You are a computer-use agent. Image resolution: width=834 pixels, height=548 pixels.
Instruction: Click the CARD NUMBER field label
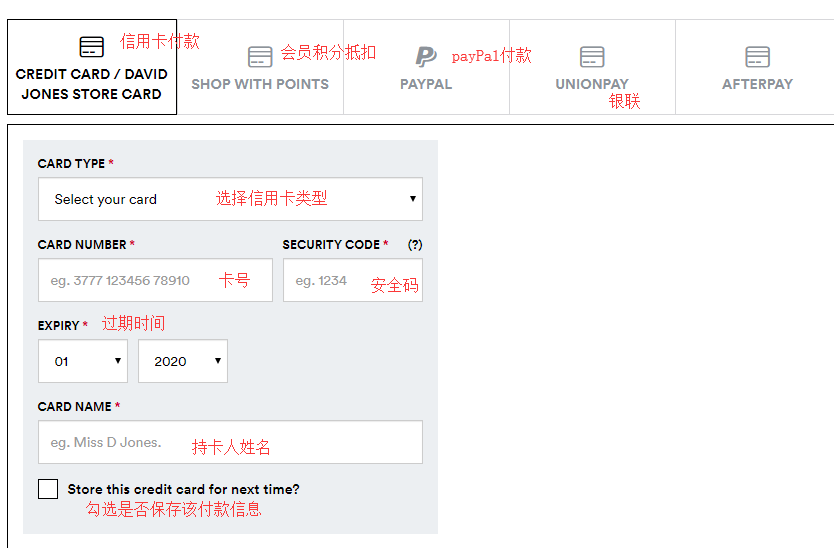coord(82,245)
